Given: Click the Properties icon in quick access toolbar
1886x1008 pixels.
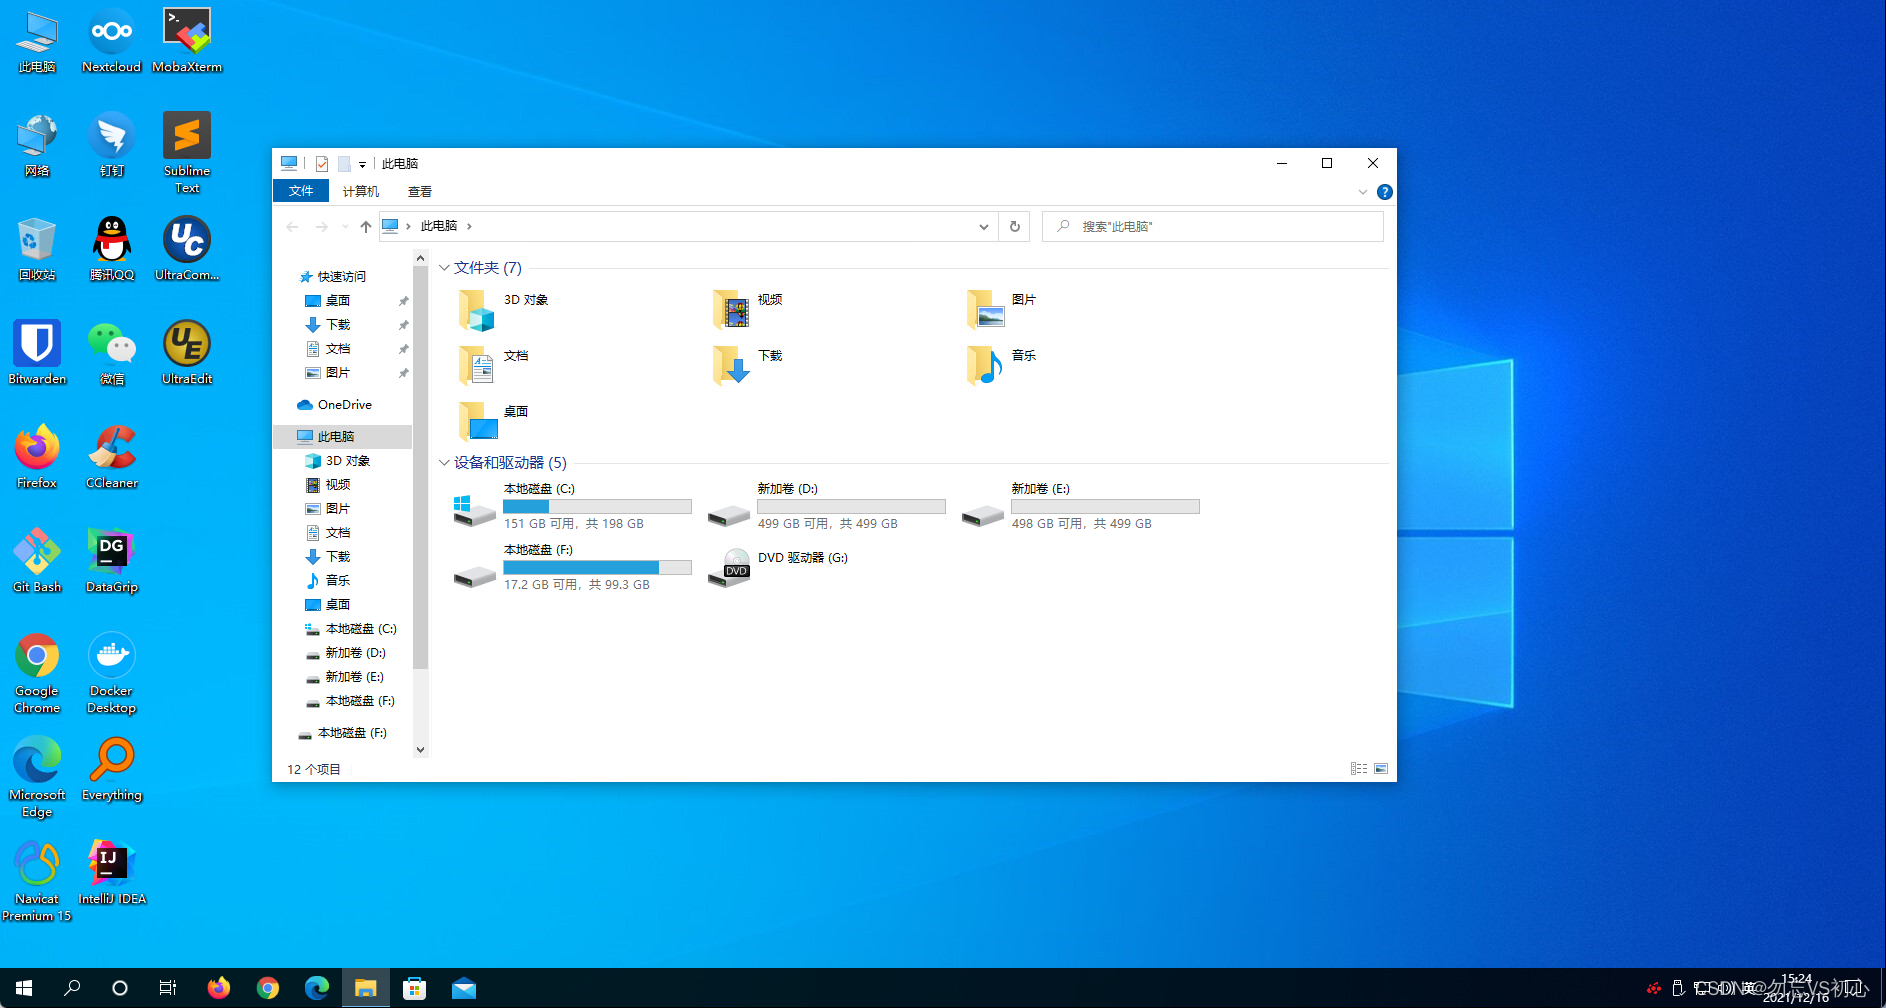Looking at the screenshot, I should click(322, 164).
